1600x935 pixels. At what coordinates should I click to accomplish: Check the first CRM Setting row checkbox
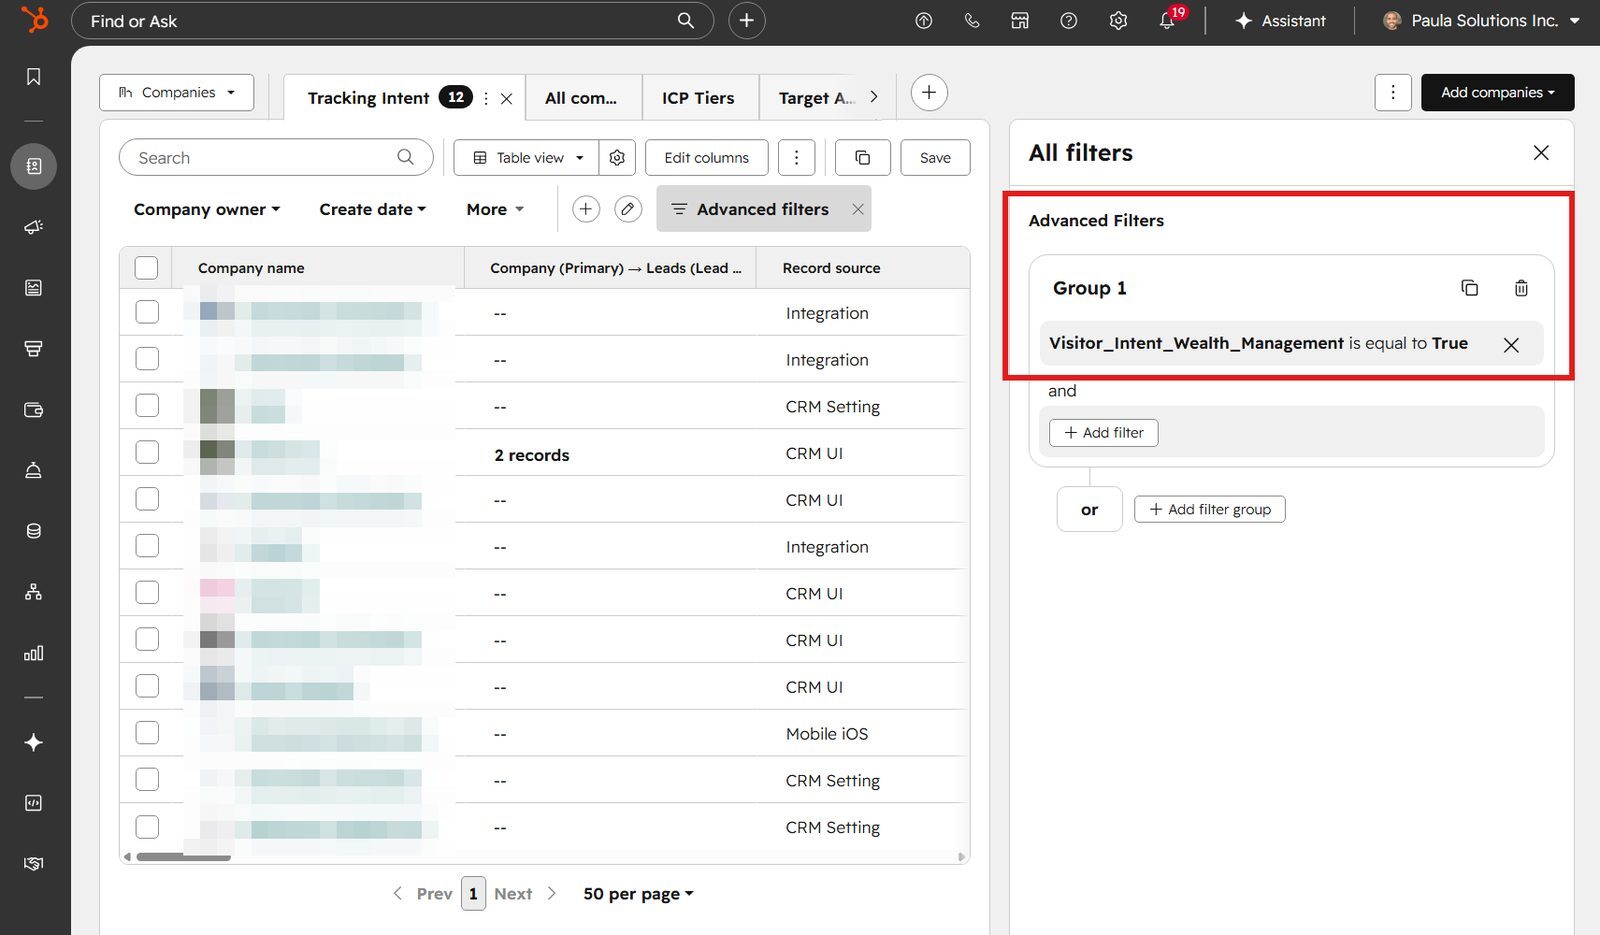coord(147,405)
